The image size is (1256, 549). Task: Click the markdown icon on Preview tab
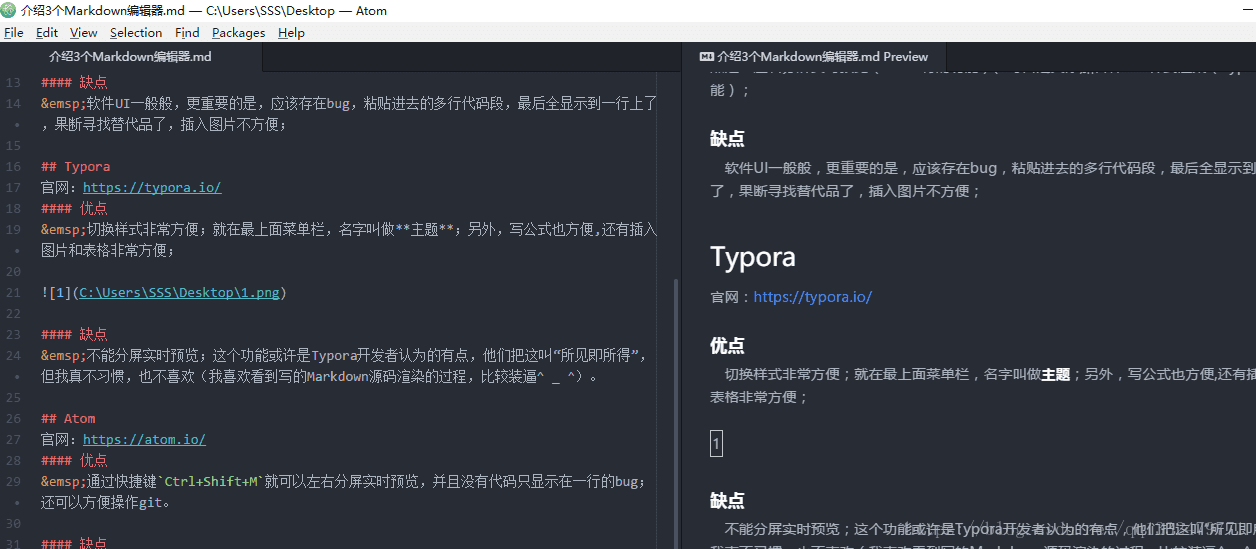click(x=706, y=57)
